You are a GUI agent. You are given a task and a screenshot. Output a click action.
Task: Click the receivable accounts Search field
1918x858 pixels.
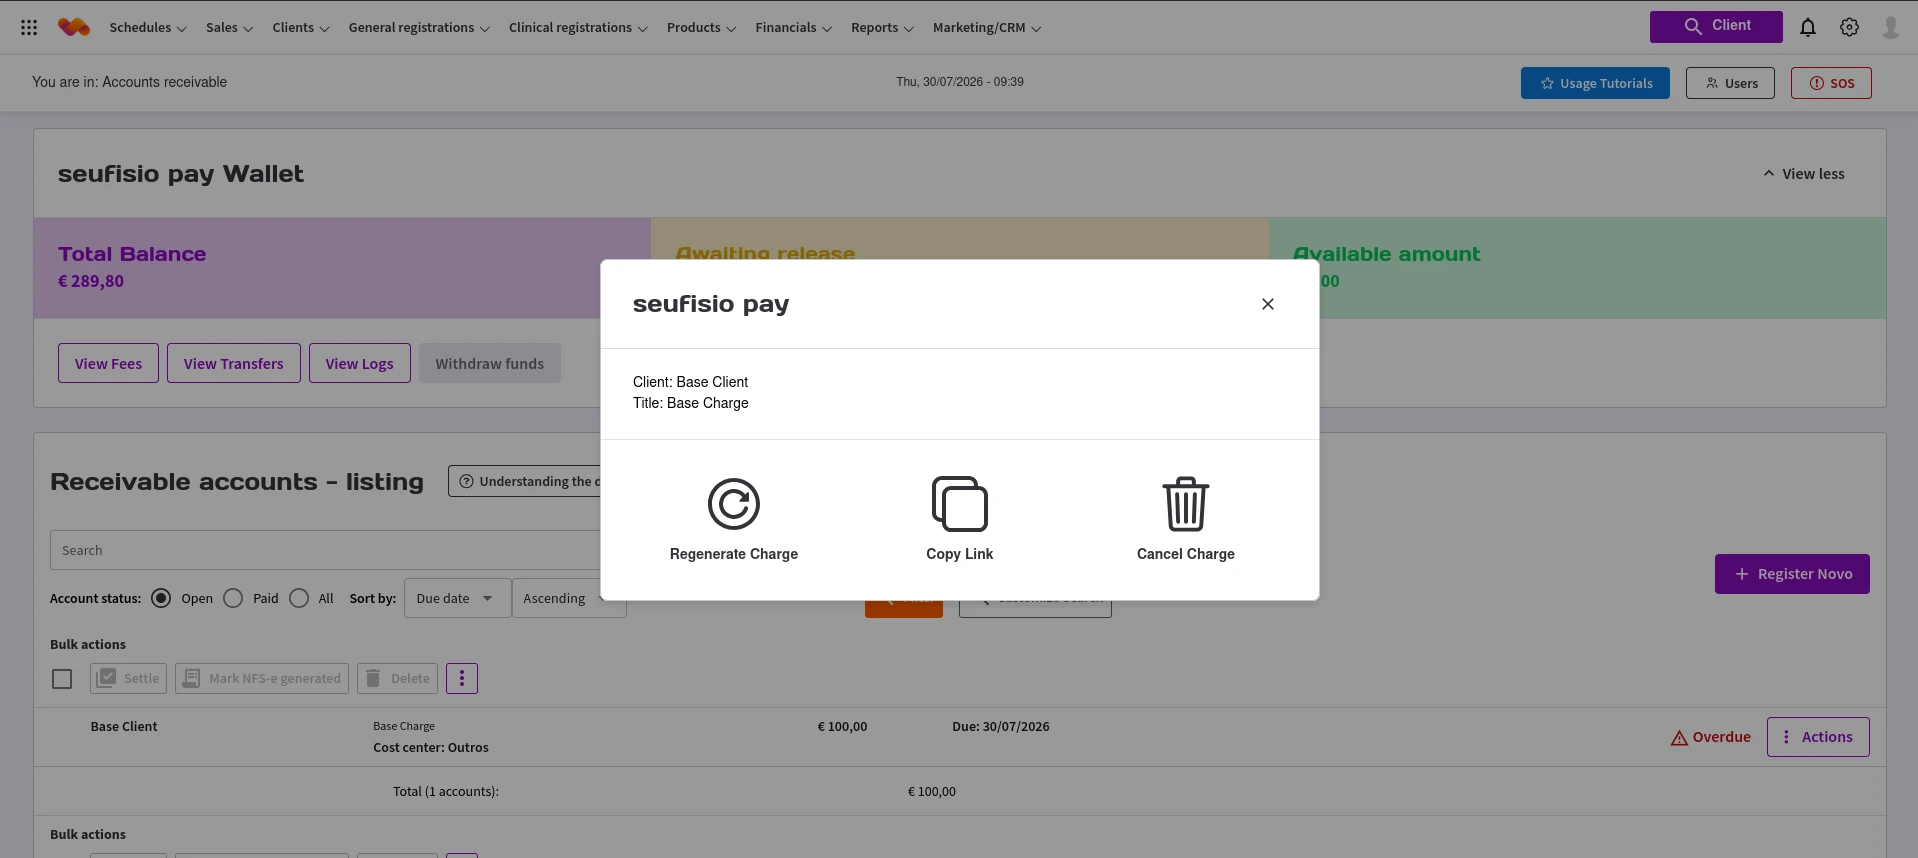325,550
